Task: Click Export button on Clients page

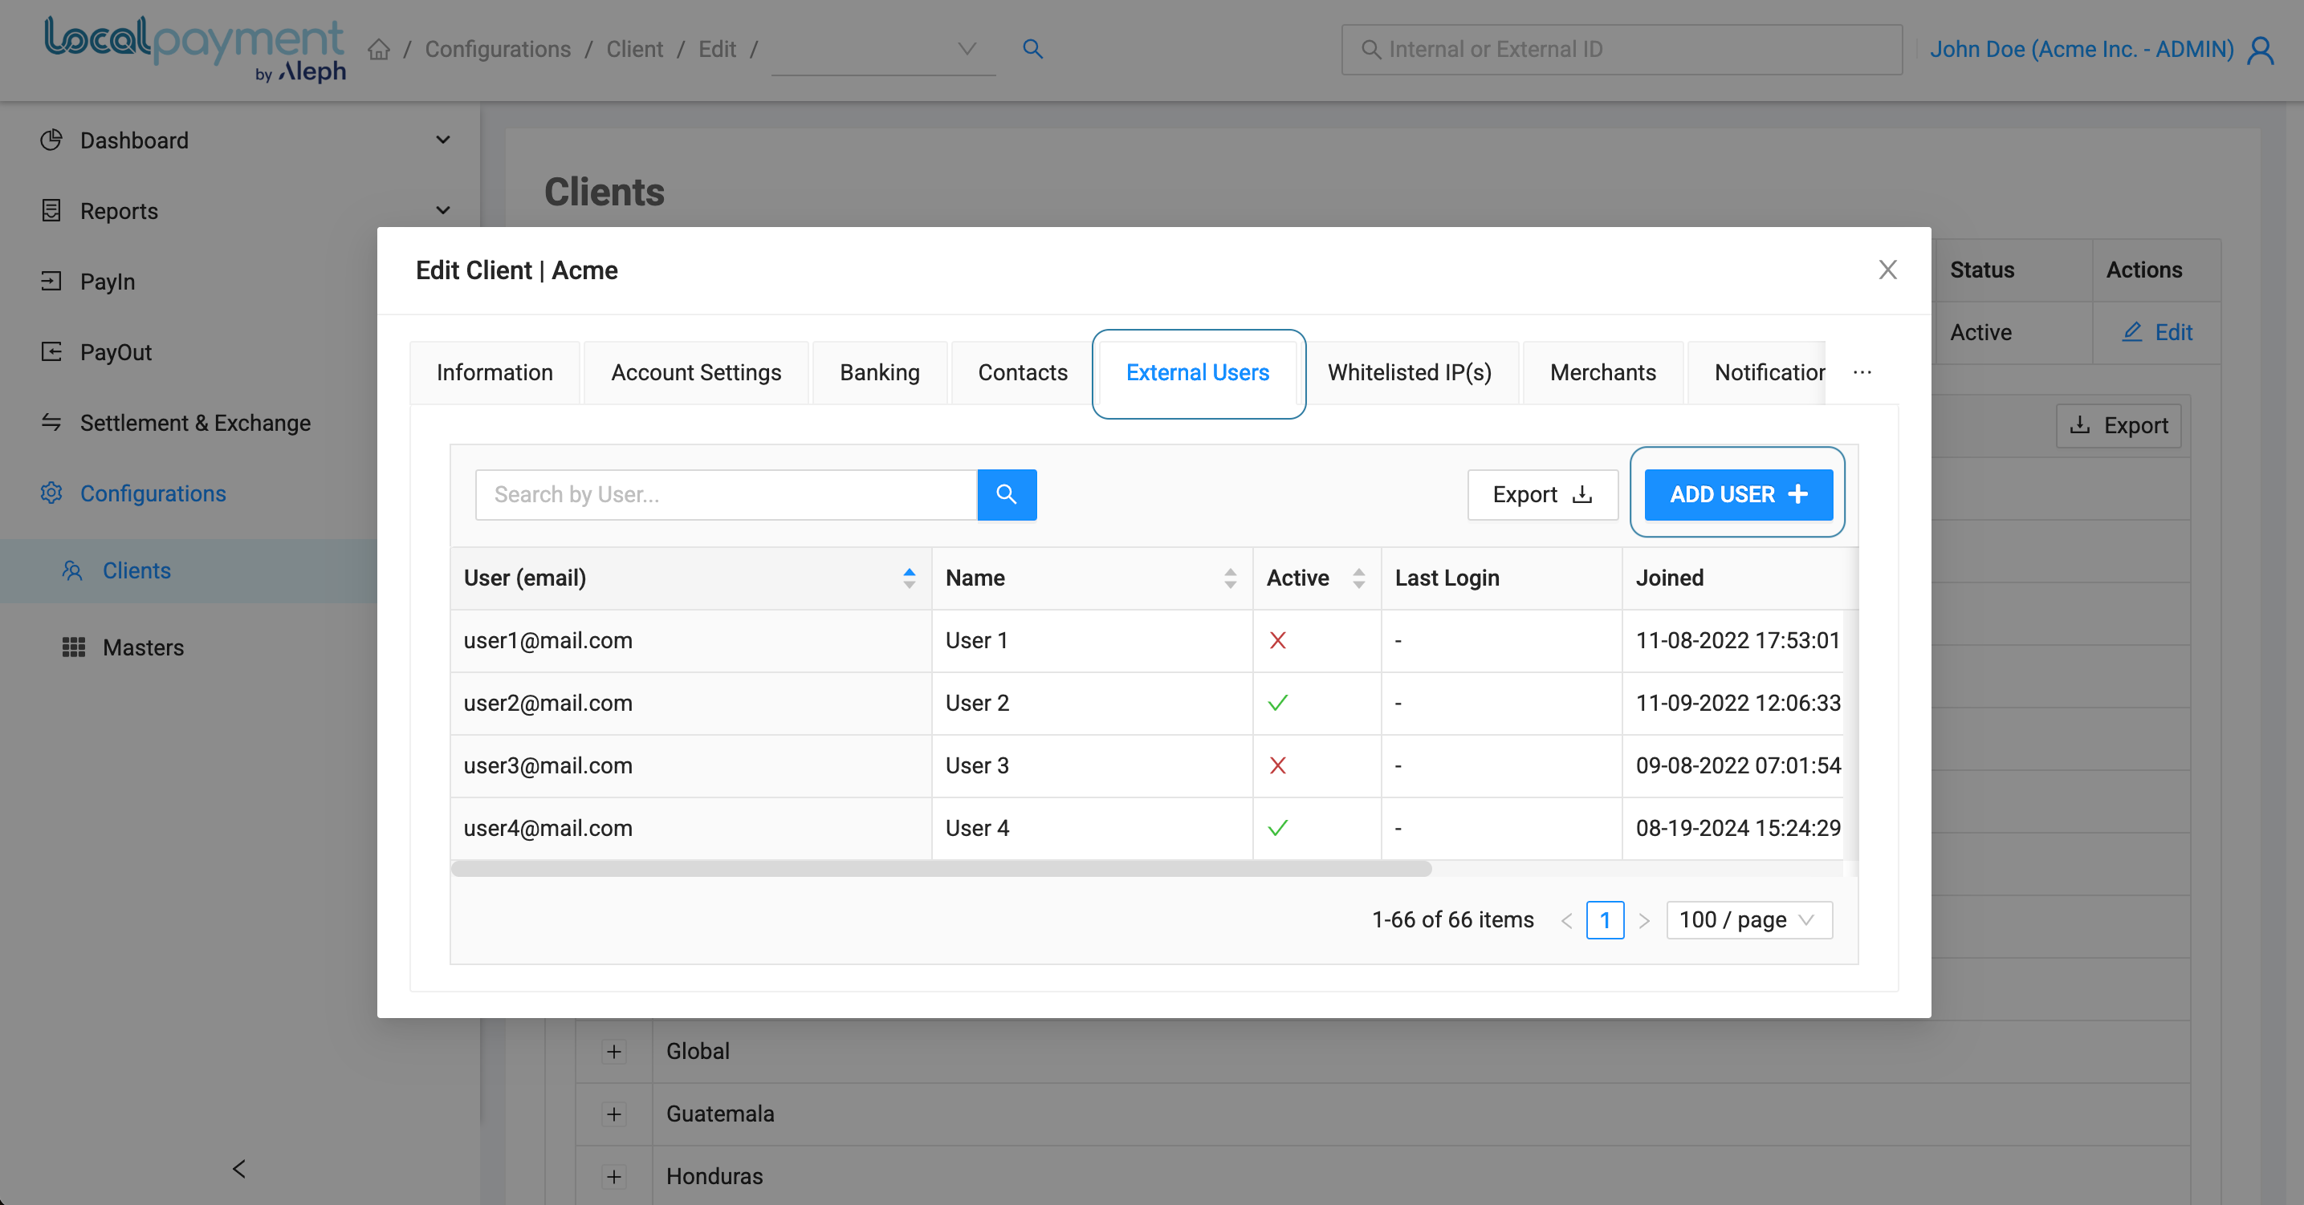Action: coord(2119,425)
